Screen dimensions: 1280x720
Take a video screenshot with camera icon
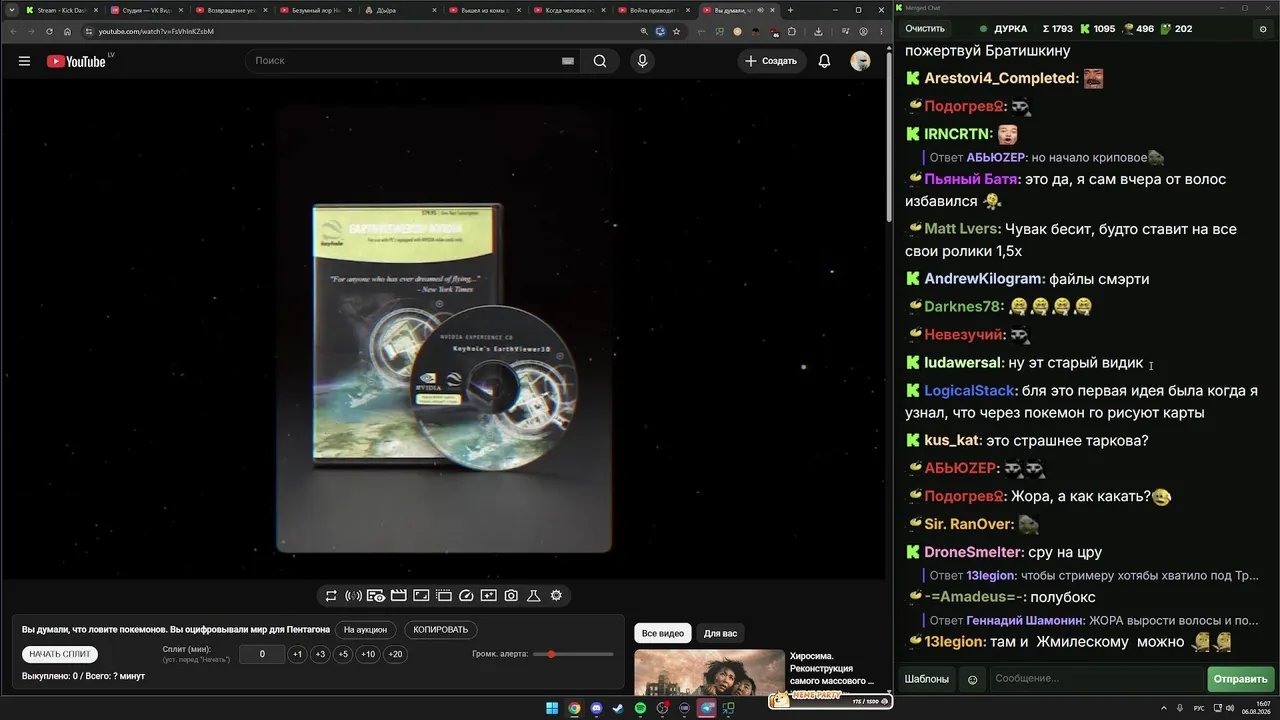511,596
